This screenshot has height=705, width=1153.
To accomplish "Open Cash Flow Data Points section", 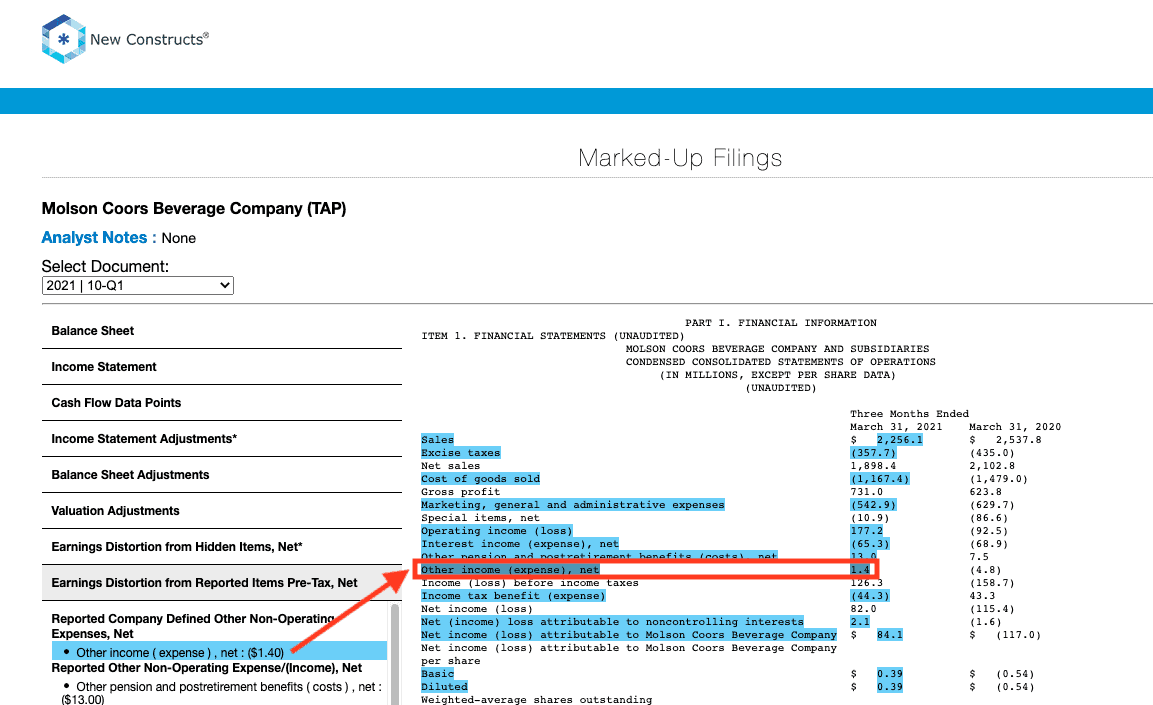I will pos(221,403).
